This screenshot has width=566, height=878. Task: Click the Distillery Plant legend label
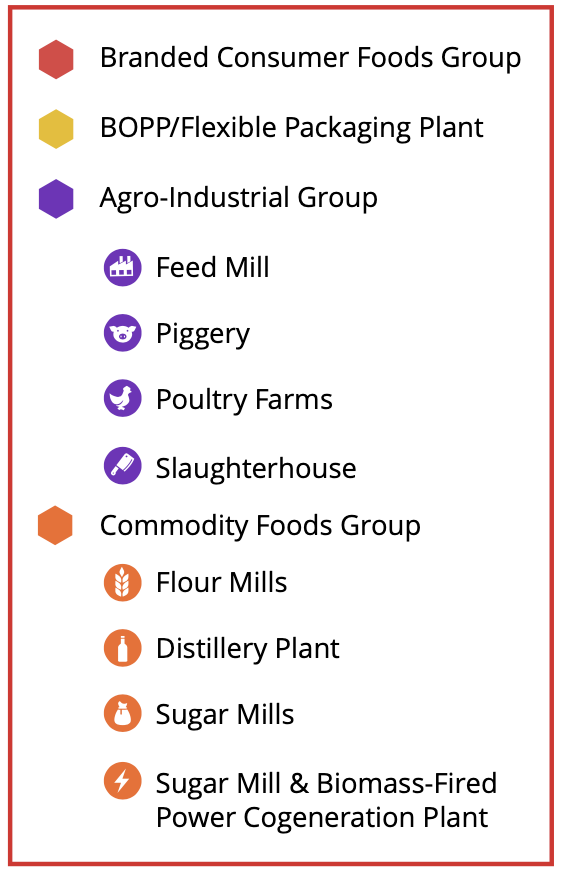(247, 648)
